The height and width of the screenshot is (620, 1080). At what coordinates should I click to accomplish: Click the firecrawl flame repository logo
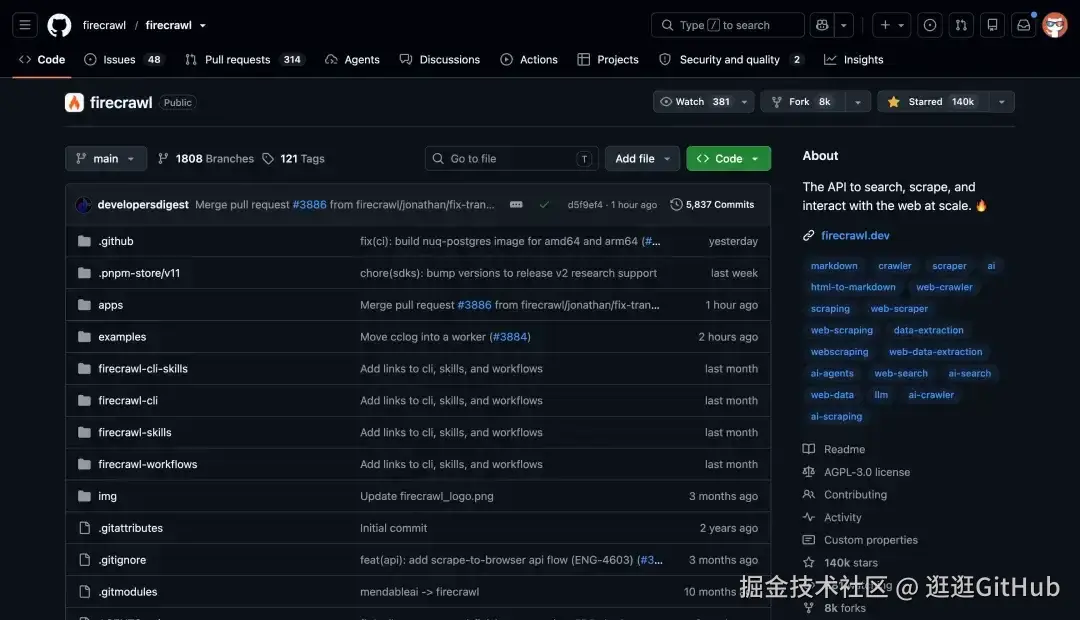point(74,103)
